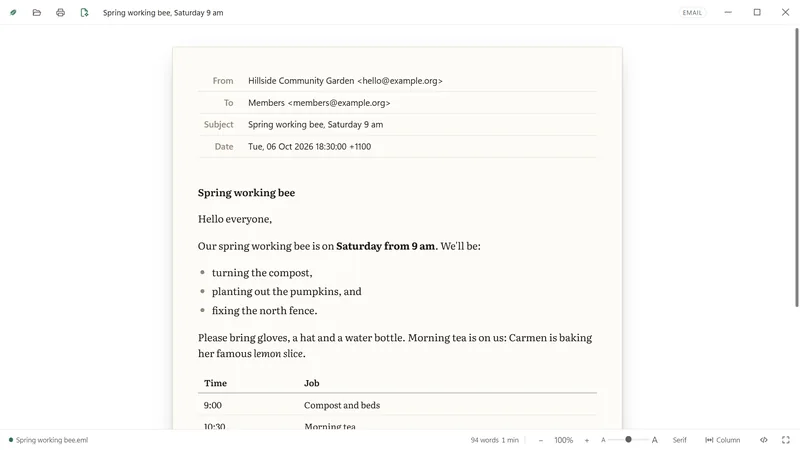
Task: Click the 94 words 1 min reading stat
Action: point(494,440)
